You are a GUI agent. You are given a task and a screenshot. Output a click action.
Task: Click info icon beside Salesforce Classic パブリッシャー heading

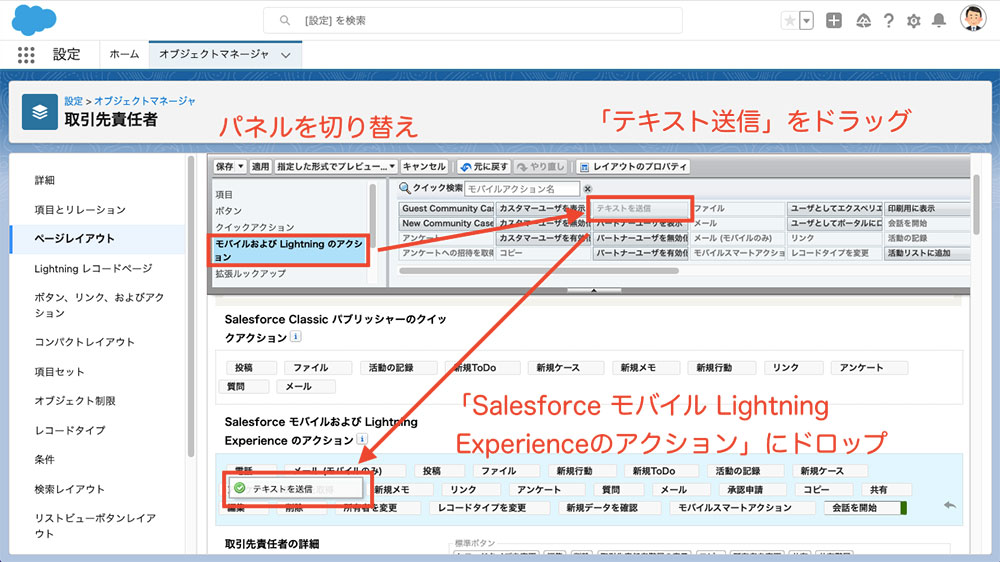pyautogui.click(x=295, y=336)
